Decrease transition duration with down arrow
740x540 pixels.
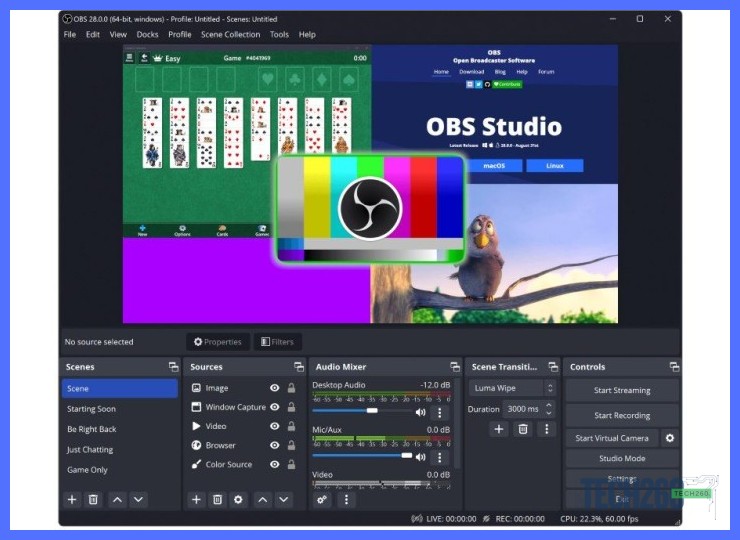548,413
